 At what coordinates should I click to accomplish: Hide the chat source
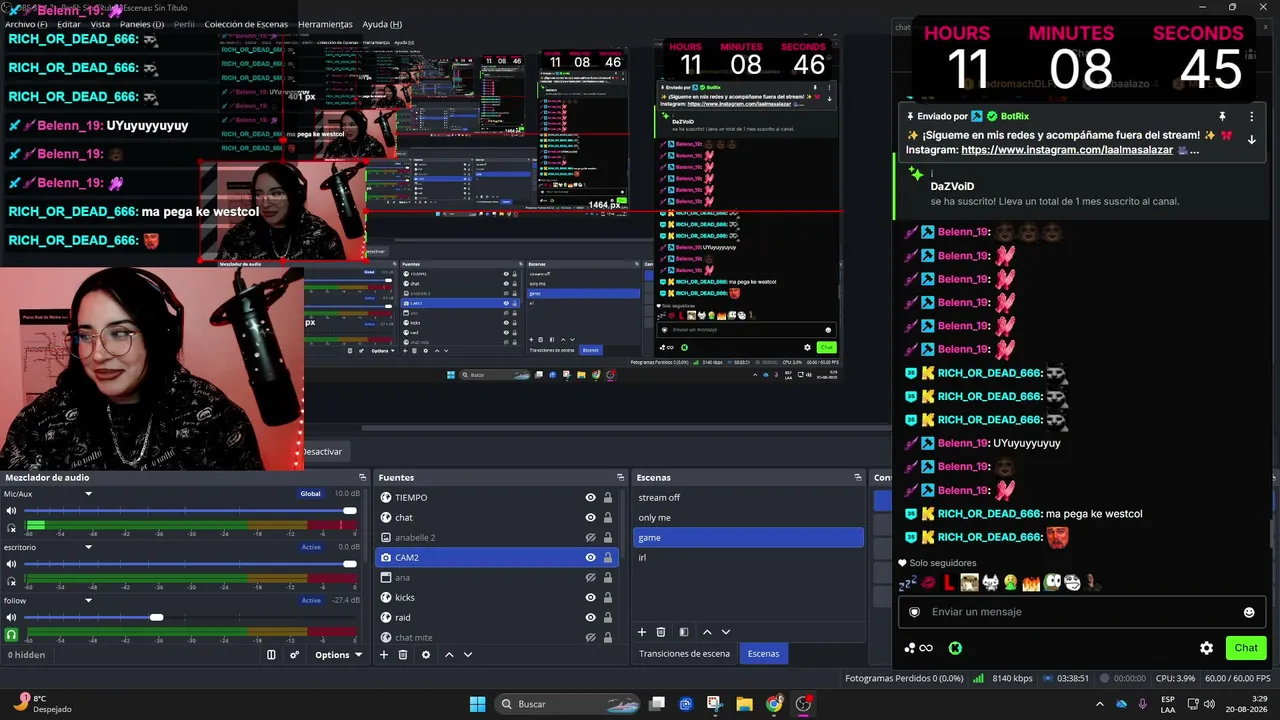pyautogui.click(x=591, y=517)
